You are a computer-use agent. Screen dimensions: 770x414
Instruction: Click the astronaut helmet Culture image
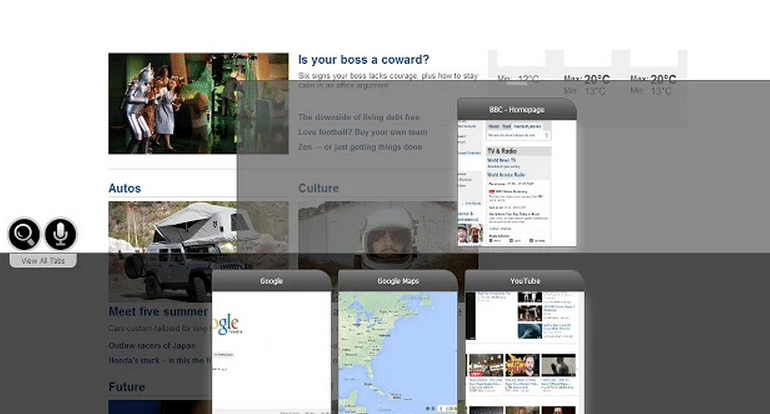pos(388,236)
